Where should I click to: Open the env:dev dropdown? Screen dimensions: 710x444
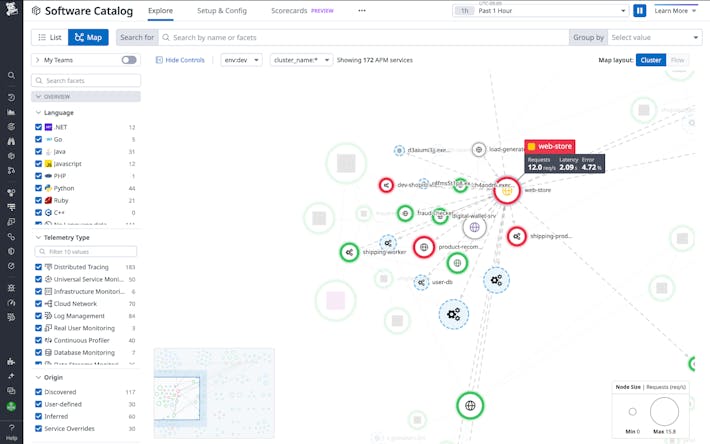[241, 60]
